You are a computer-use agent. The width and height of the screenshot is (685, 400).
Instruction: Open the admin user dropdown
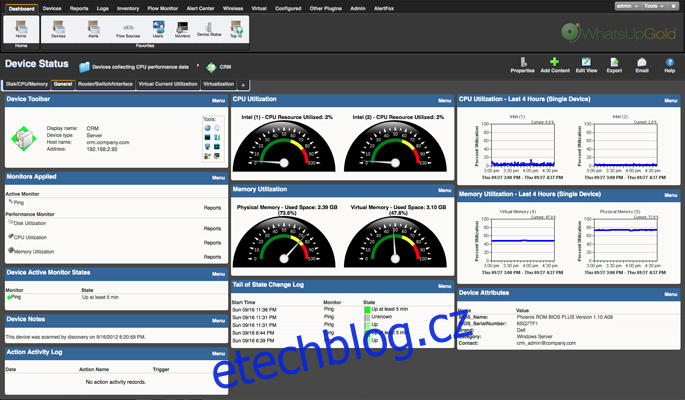tap(627, 6)
